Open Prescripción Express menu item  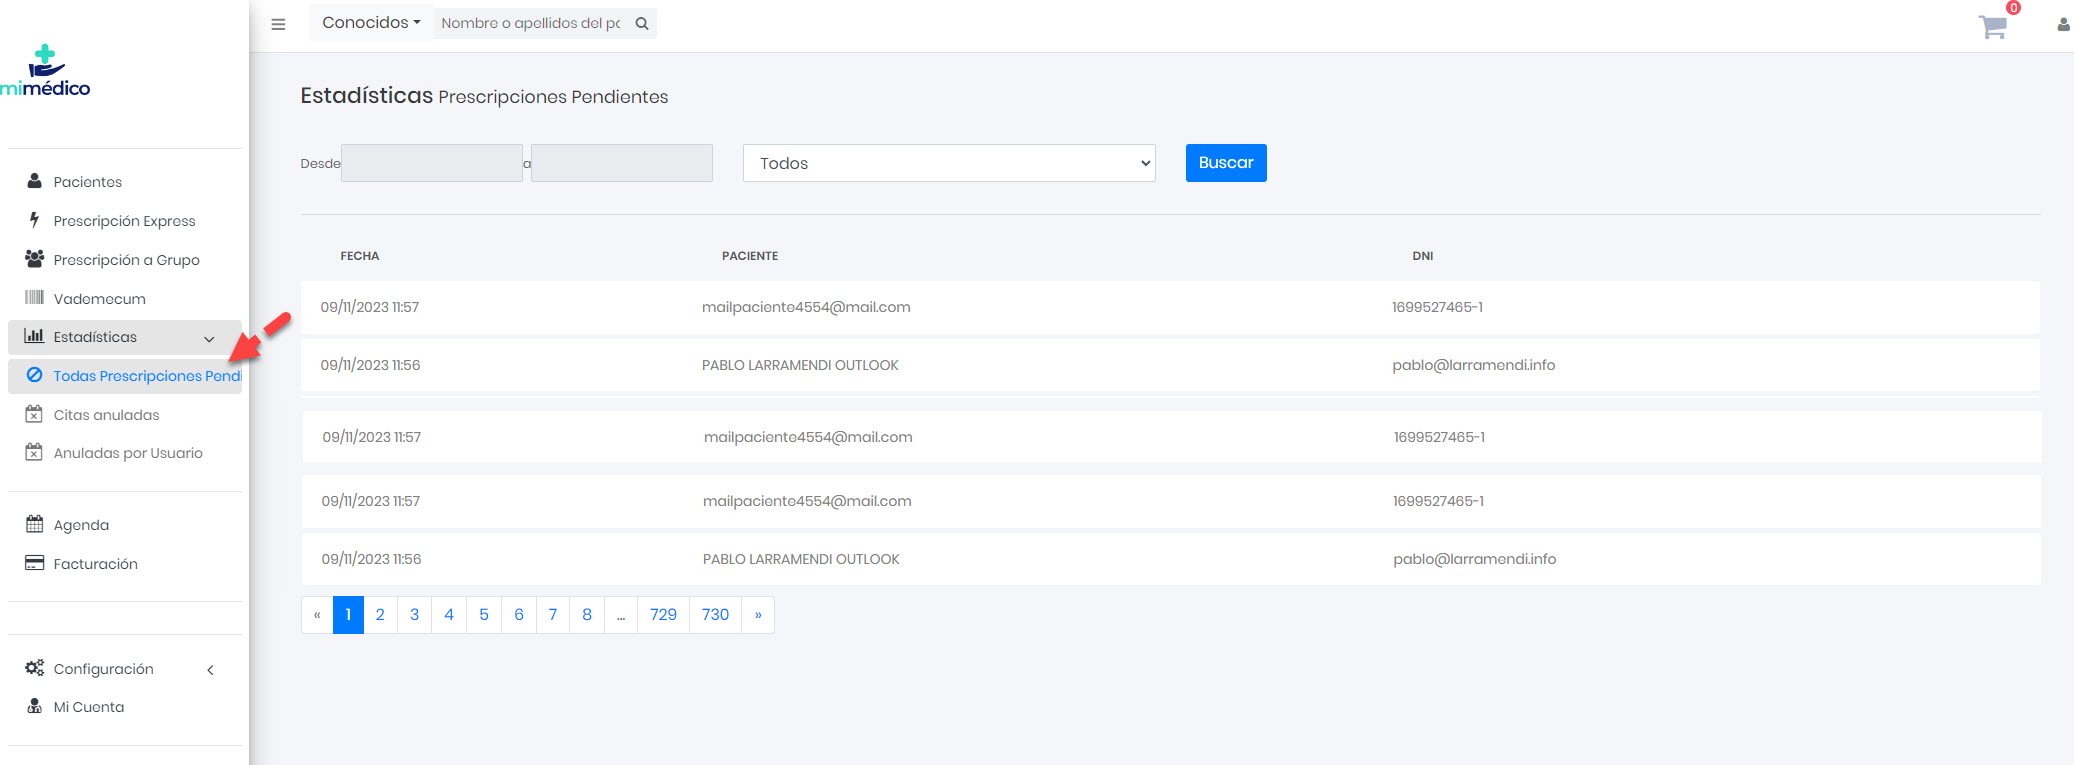point(124,221)
